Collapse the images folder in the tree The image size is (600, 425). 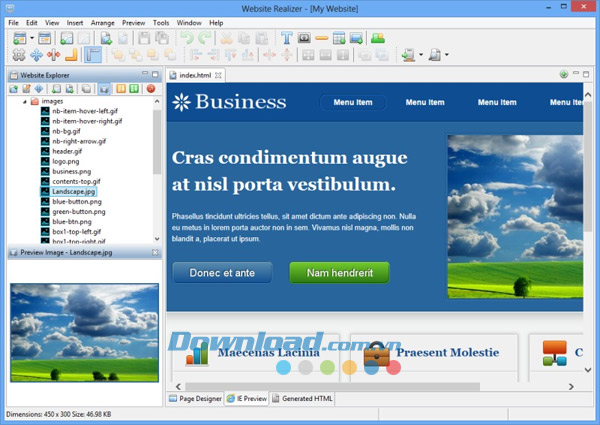tap(24, 101)
